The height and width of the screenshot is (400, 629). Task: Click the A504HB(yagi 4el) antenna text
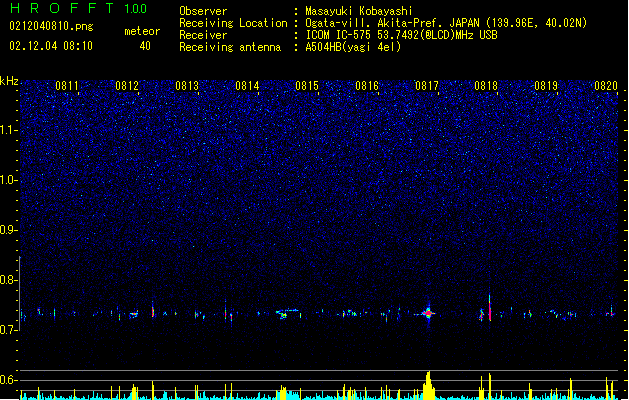(353, 47)
